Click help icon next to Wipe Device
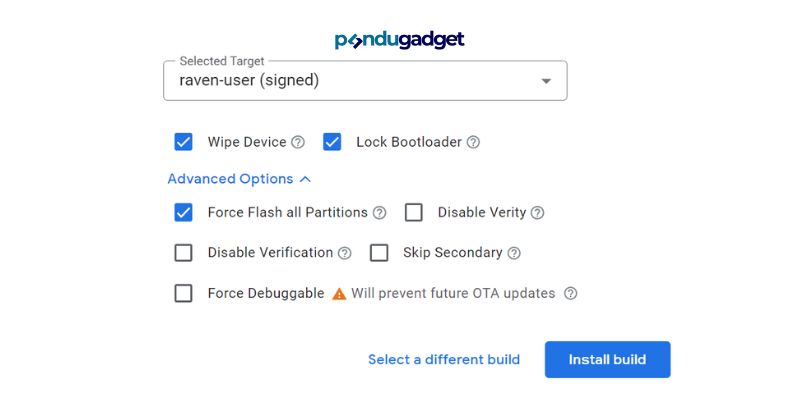The height and width of the screenshot is (400, 800). 298,142
